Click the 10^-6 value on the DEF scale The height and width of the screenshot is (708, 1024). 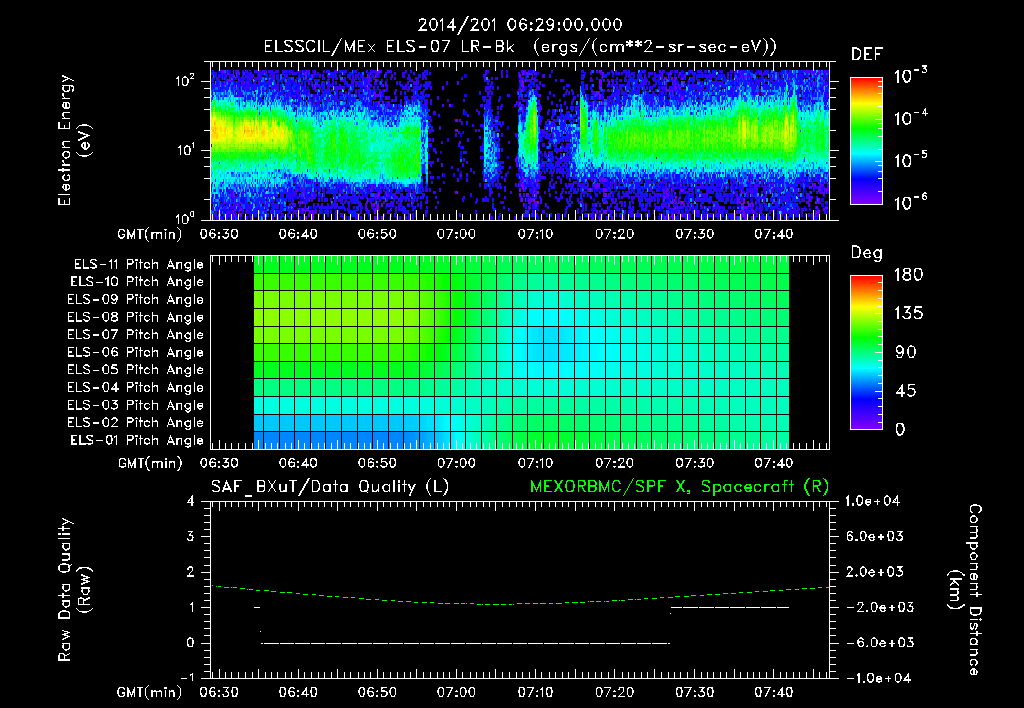(910, 202)
